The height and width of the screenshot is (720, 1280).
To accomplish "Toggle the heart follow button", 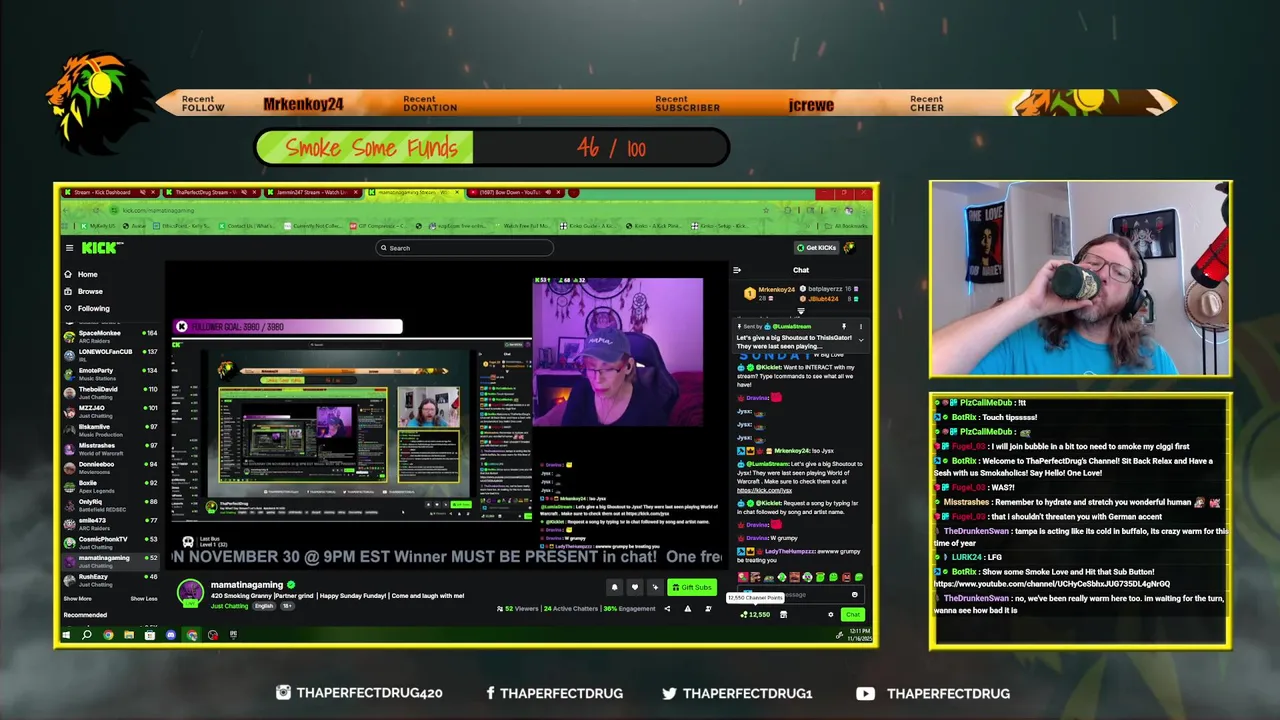I will coord(634,587).
